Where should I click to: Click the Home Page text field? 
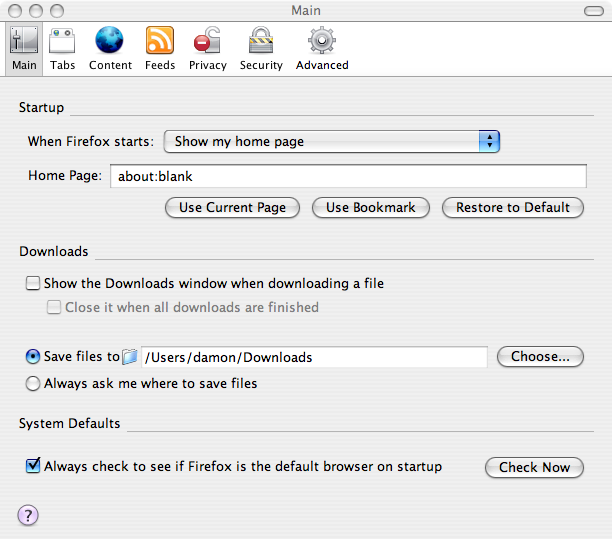(348, 176)
